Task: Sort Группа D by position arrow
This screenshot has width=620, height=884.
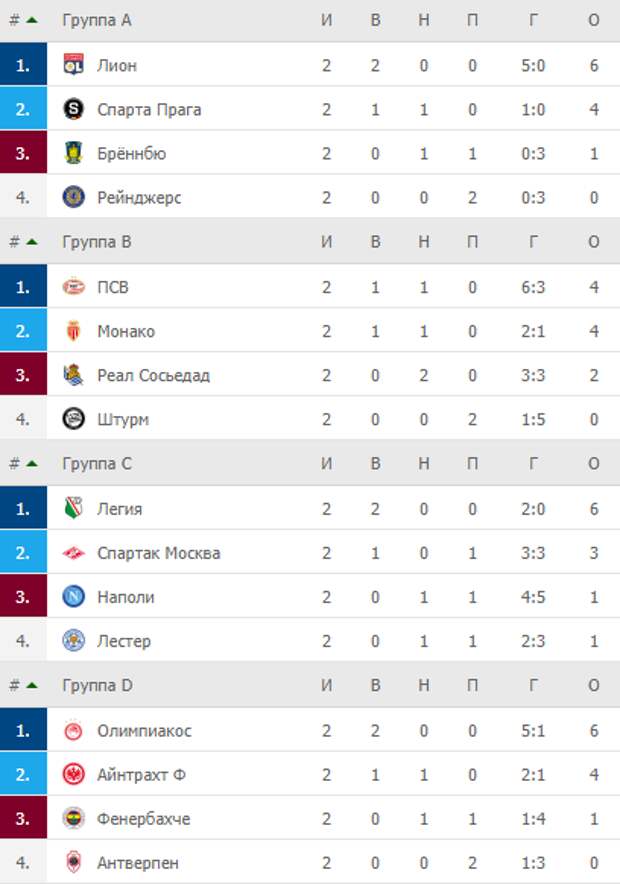Action: pos(32,686)
